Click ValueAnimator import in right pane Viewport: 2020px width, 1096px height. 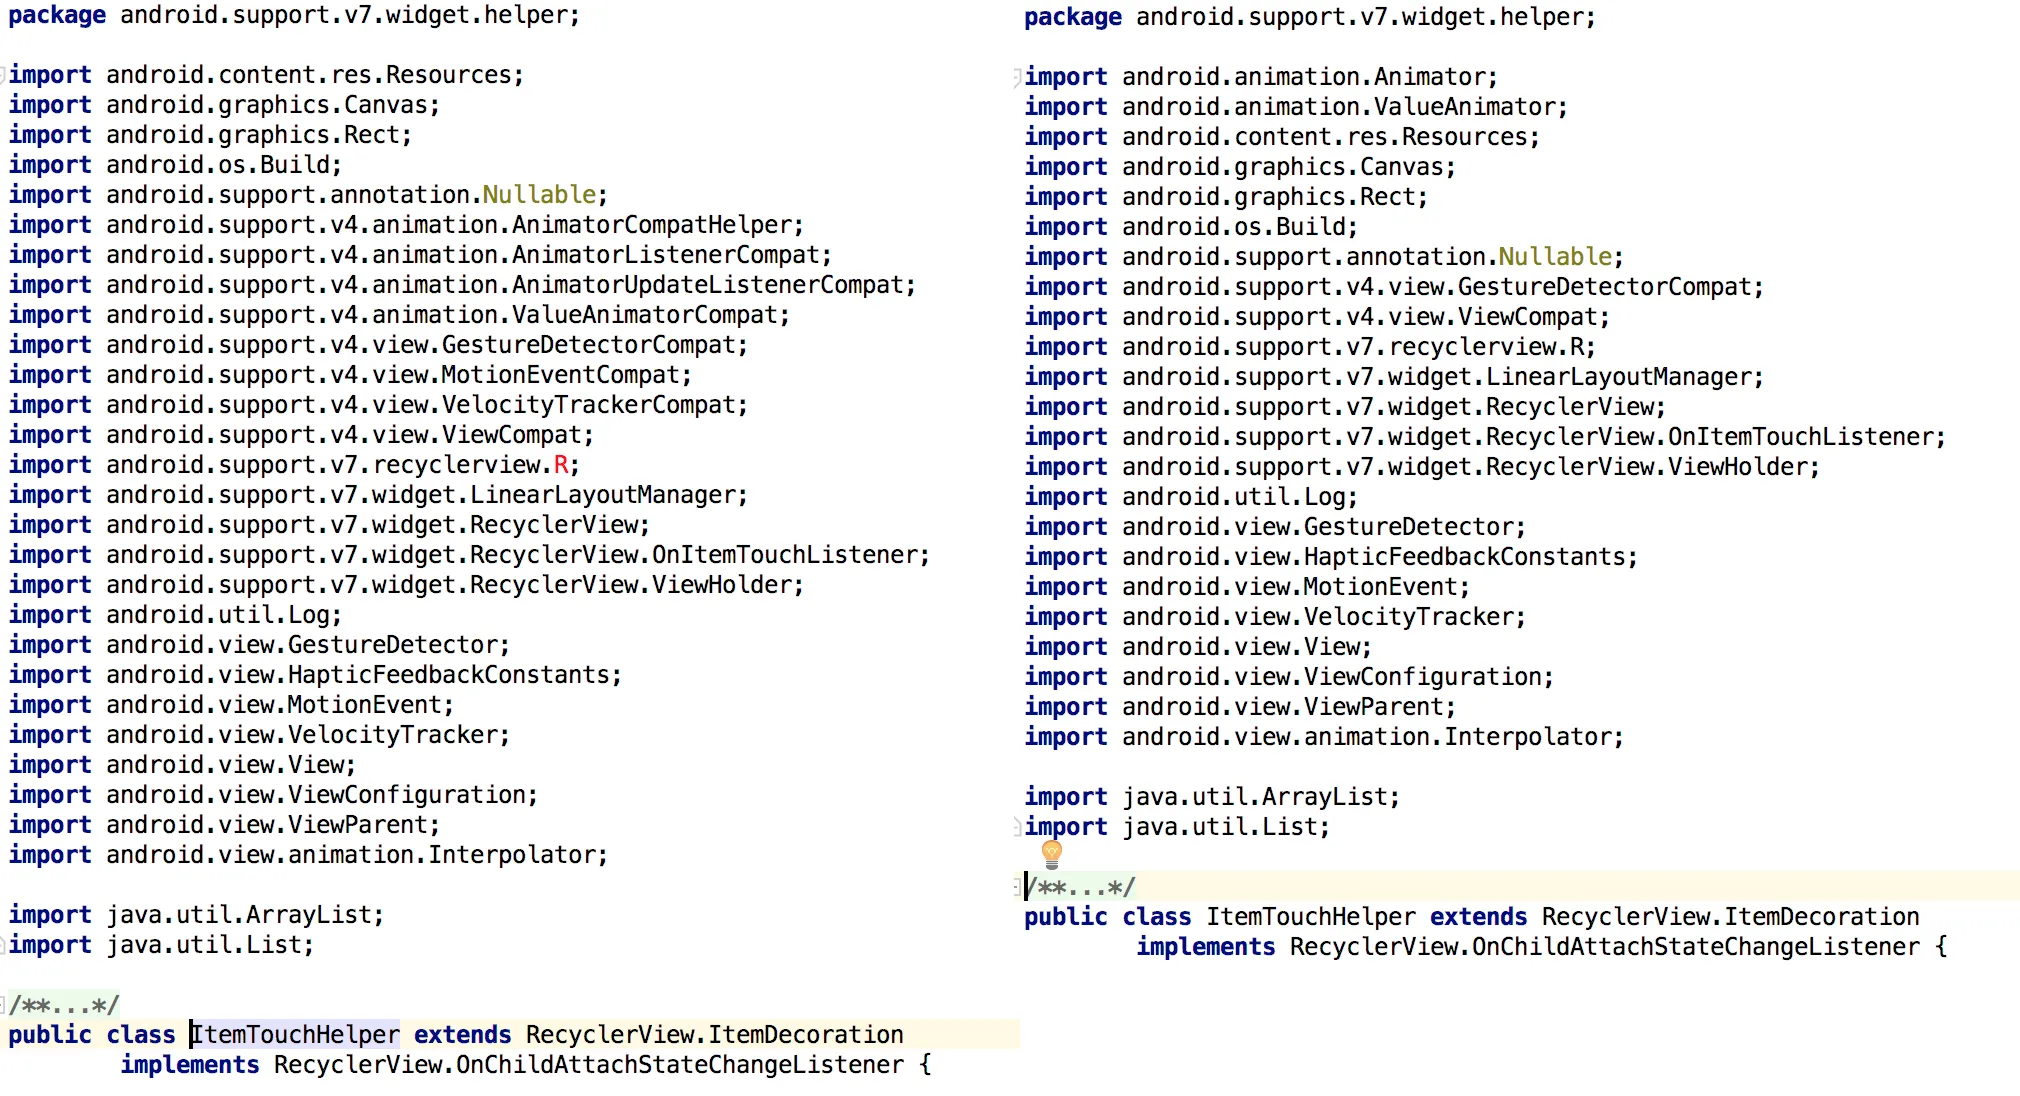point(1464,106)
